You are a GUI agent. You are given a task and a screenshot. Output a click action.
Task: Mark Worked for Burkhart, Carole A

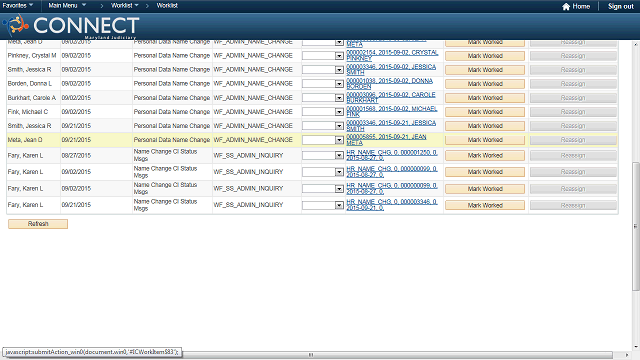click(485, 98)
